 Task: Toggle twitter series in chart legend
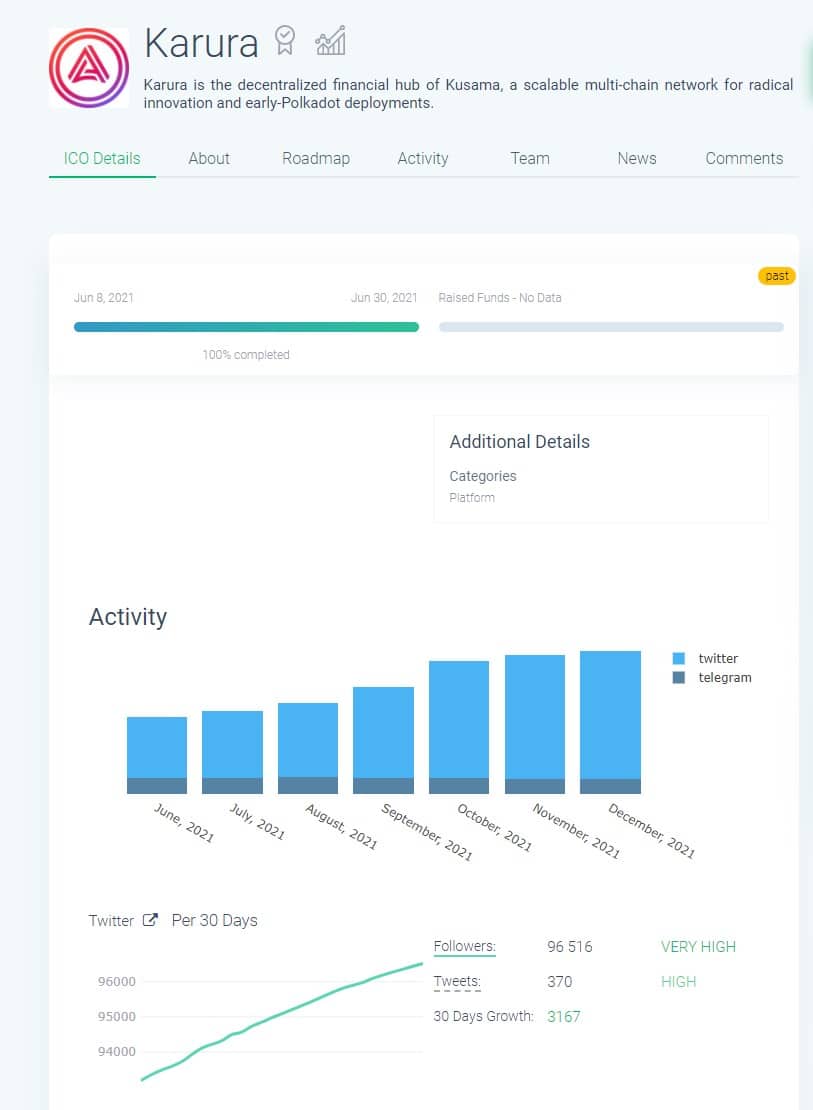coord(708,658)
